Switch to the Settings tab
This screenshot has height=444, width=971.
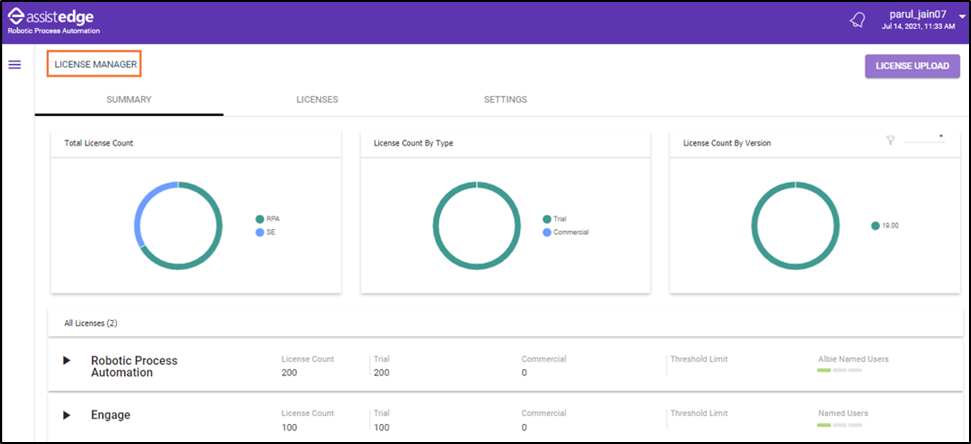505,100
